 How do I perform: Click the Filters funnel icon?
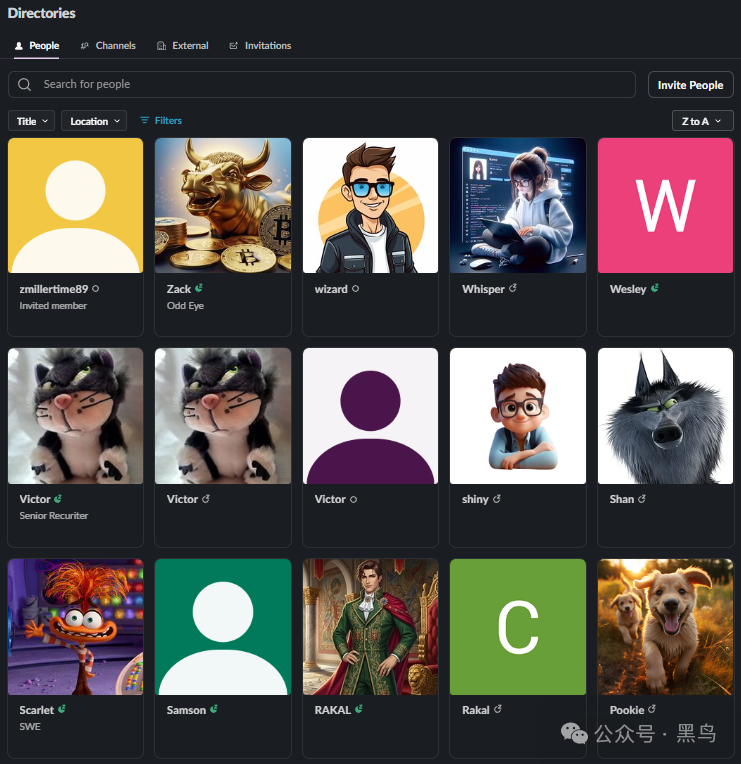(144, 120)
